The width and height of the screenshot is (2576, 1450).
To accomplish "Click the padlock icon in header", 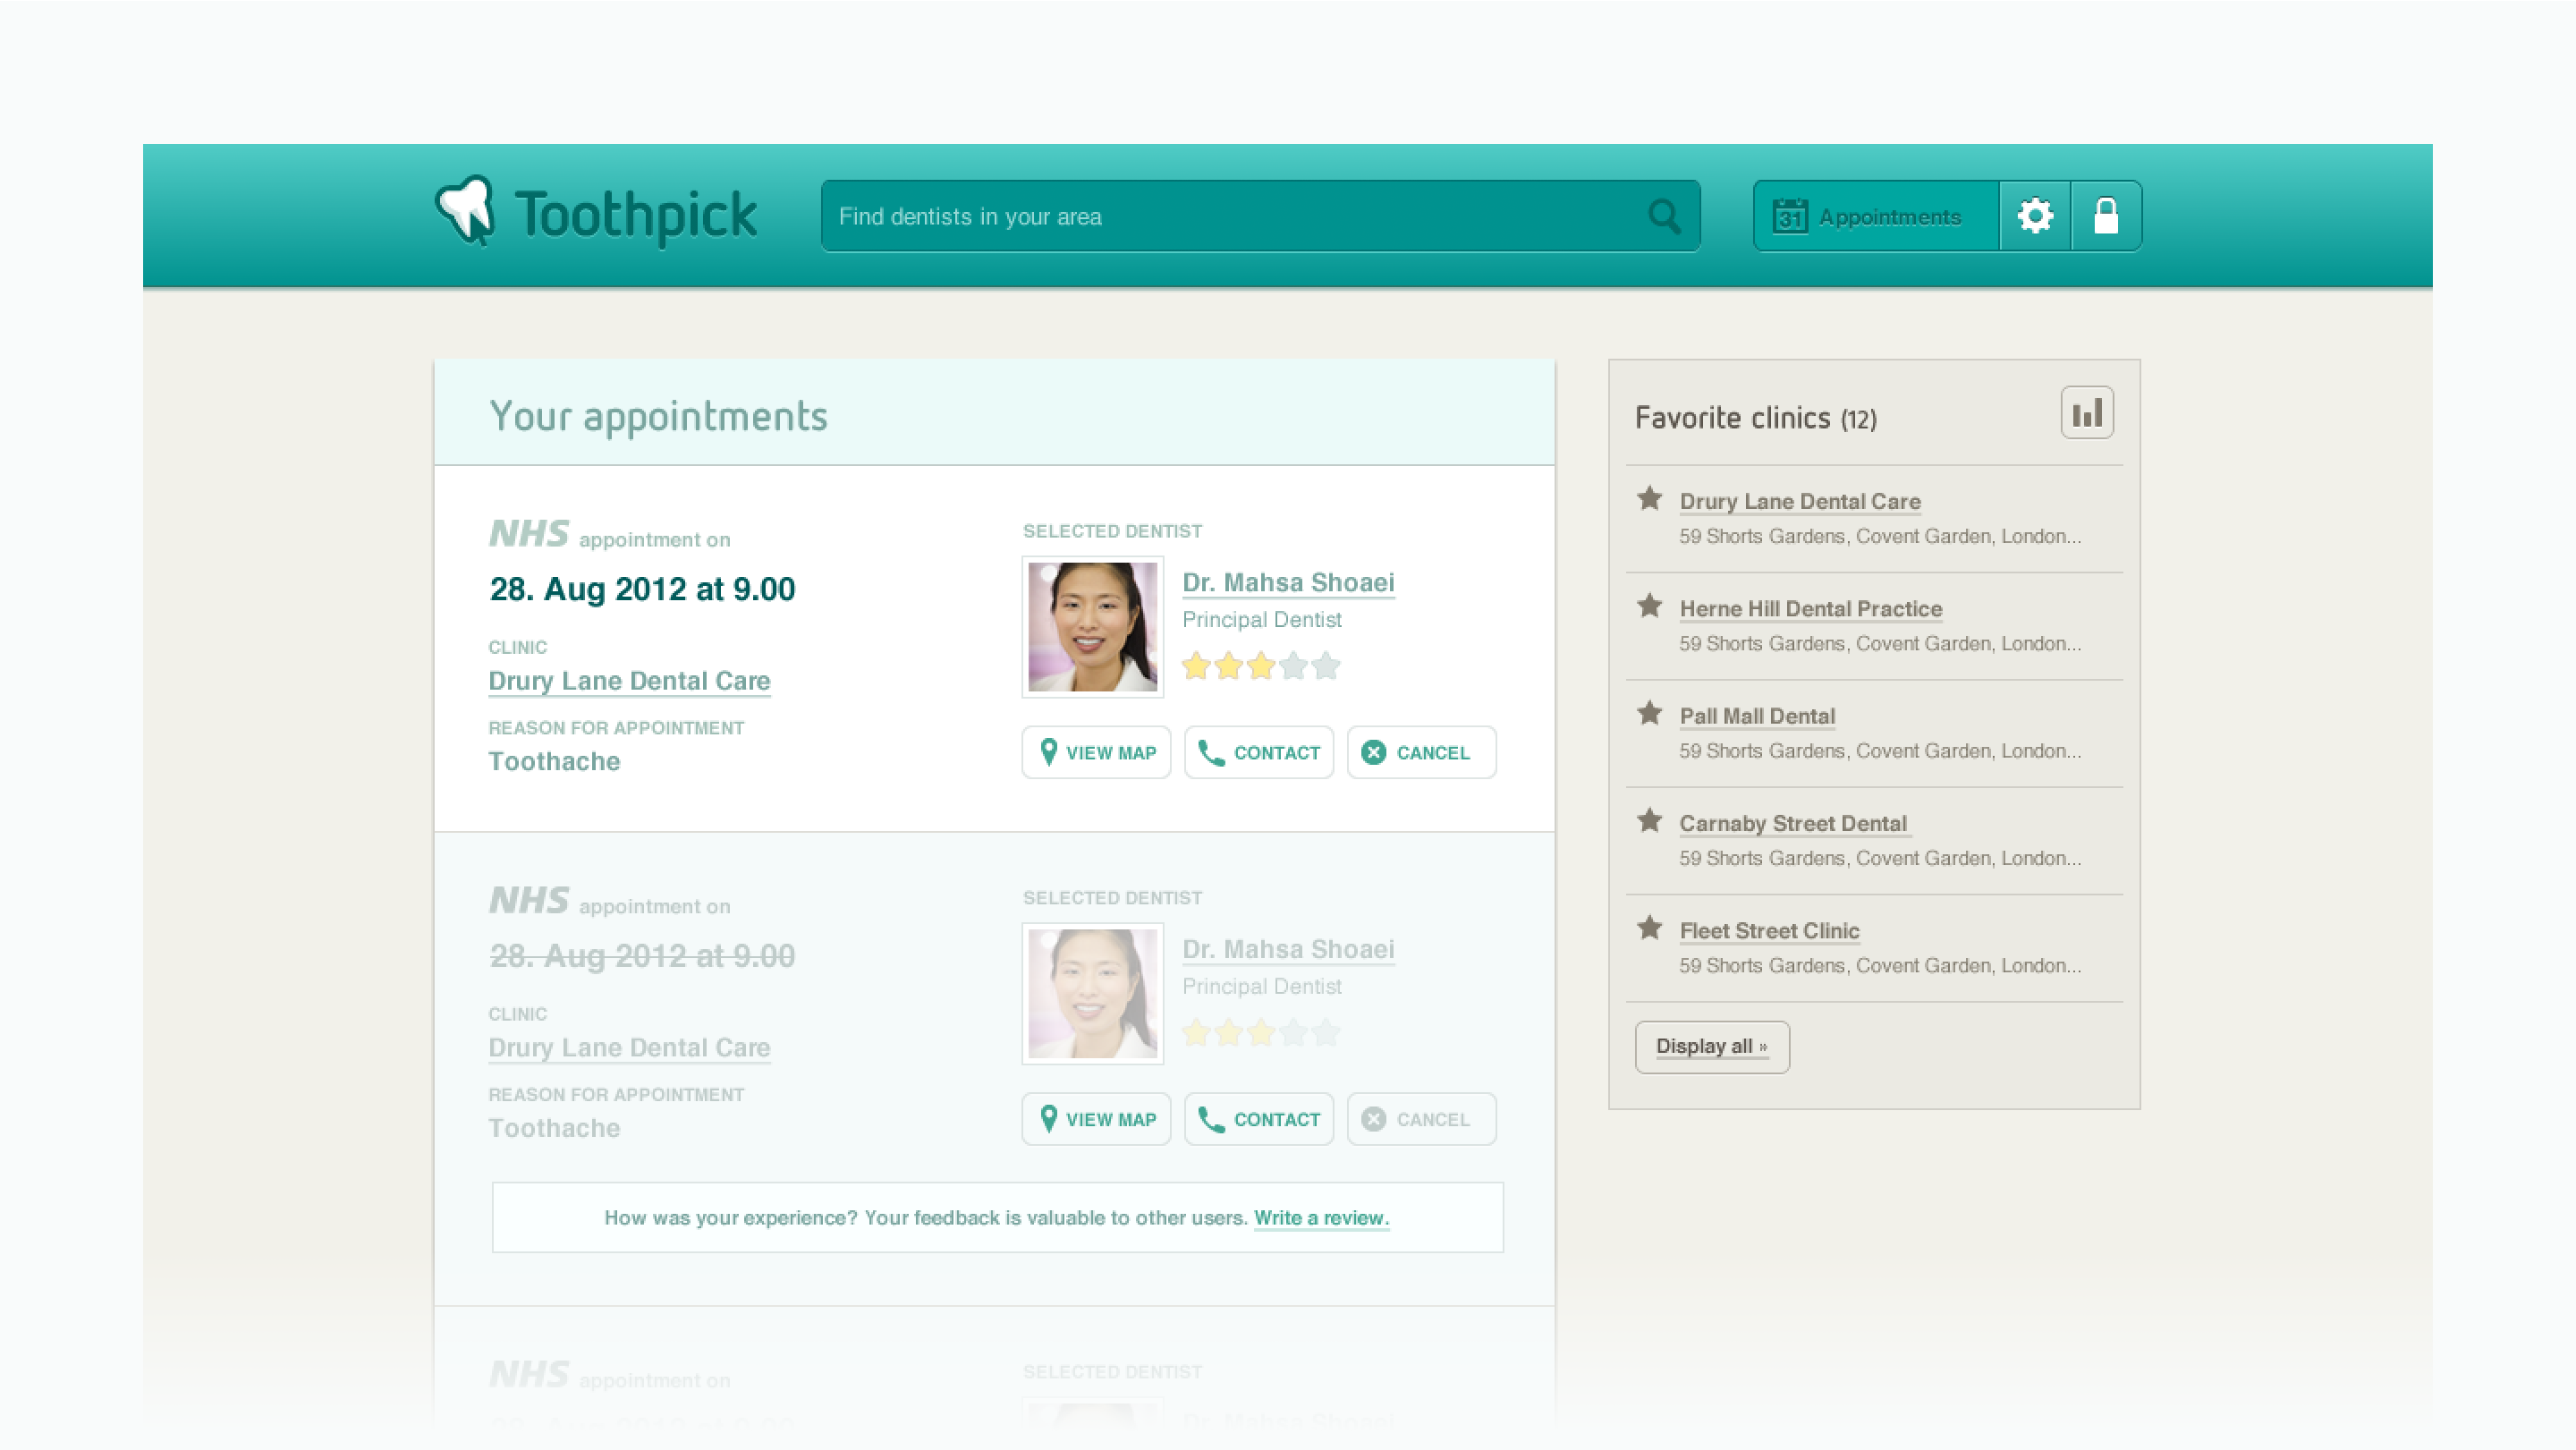I will tap(2106, 216).
